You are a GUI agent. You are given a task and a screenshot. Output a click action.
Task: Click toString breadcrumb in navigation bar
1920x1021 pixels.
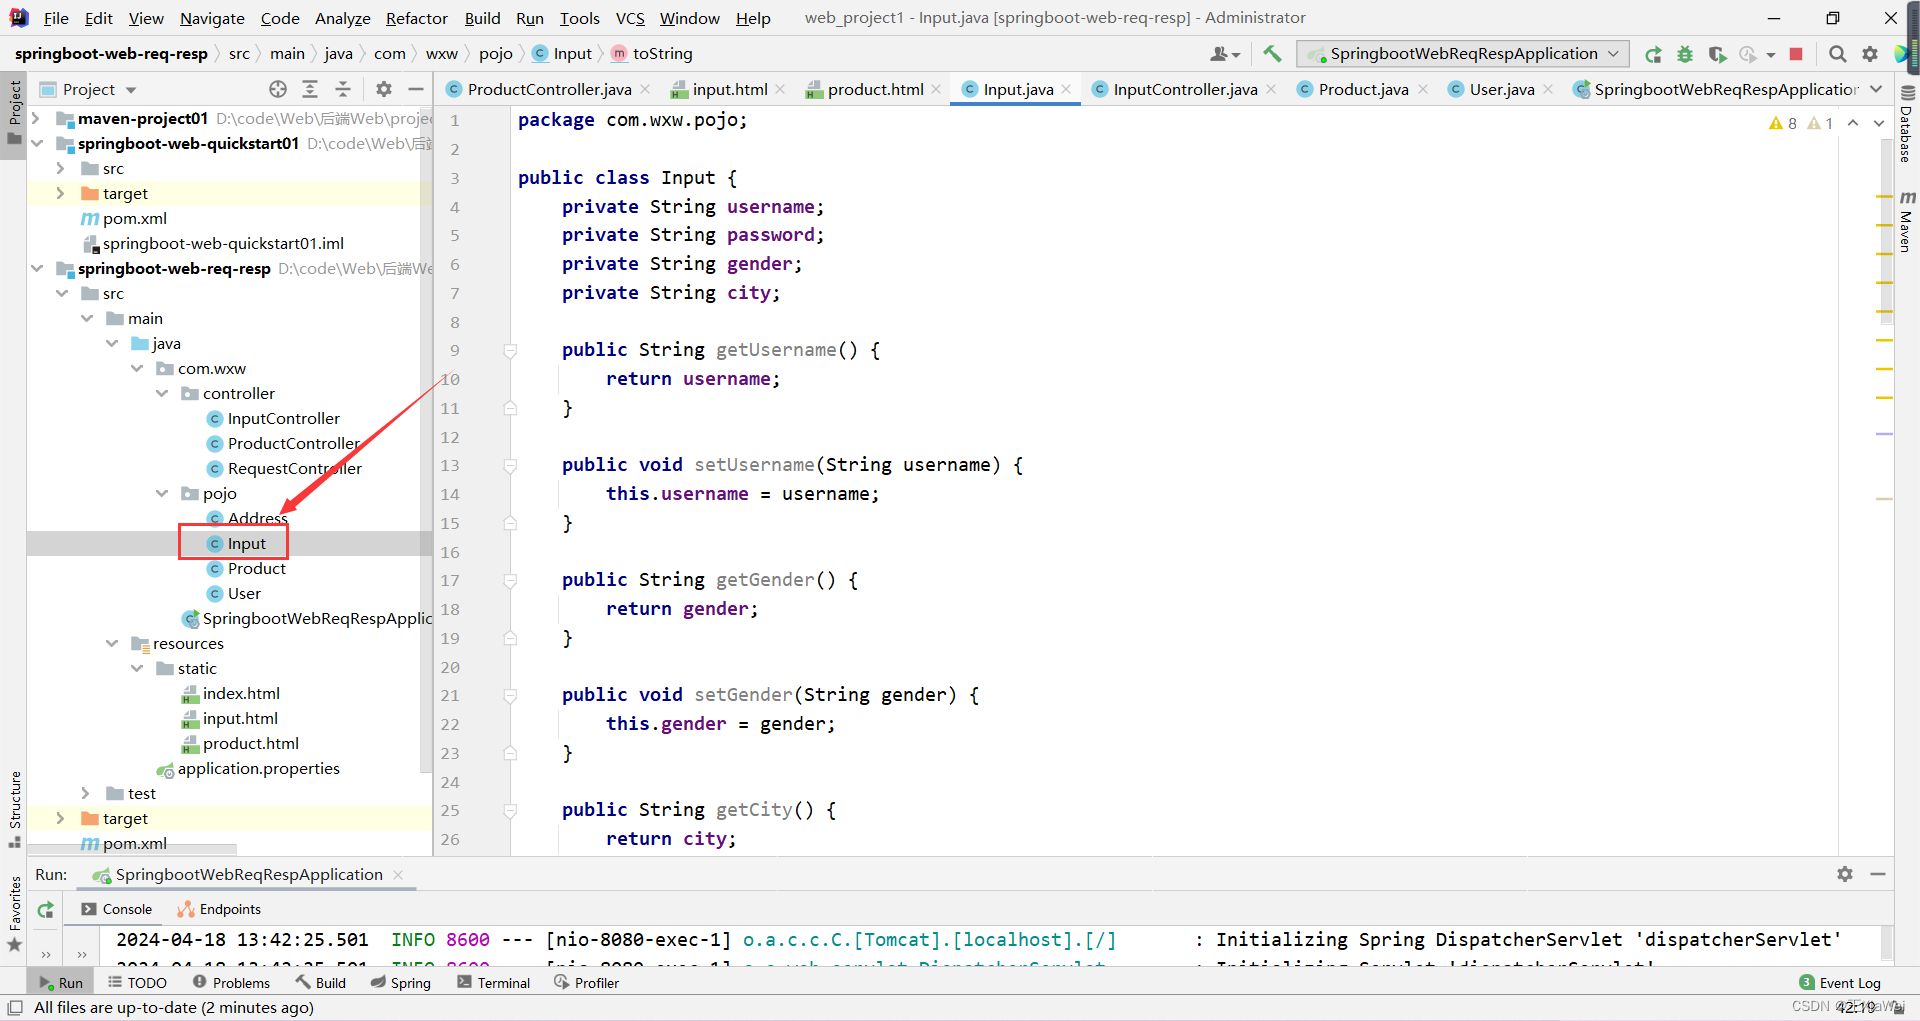pos(652,54)
